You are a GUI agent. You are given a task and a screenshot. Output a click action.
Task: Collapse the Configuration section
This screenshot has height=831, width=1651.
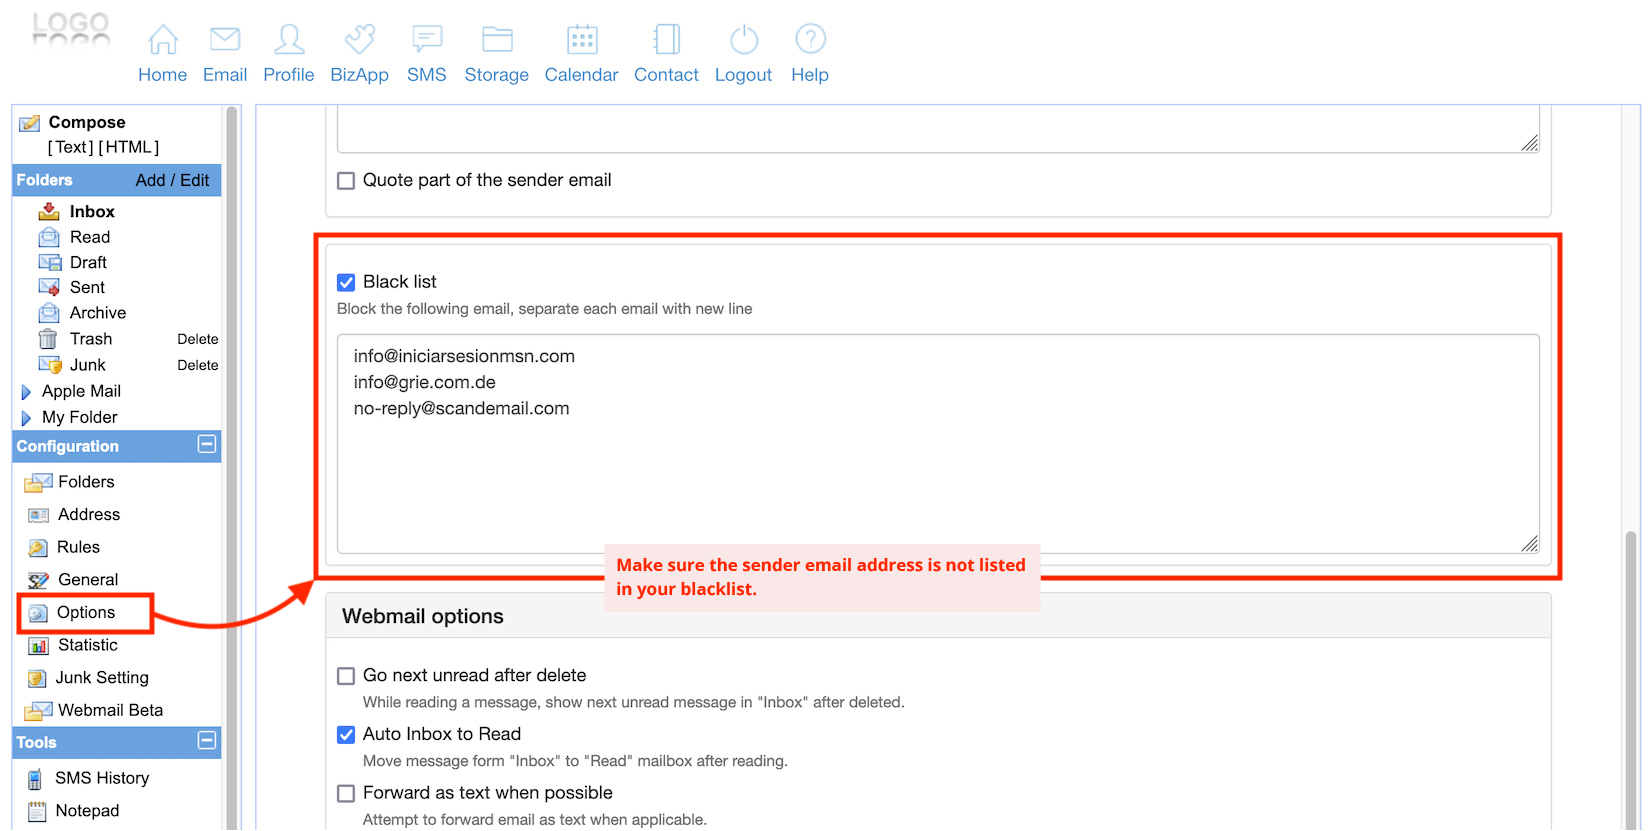[x=207, y=444]
